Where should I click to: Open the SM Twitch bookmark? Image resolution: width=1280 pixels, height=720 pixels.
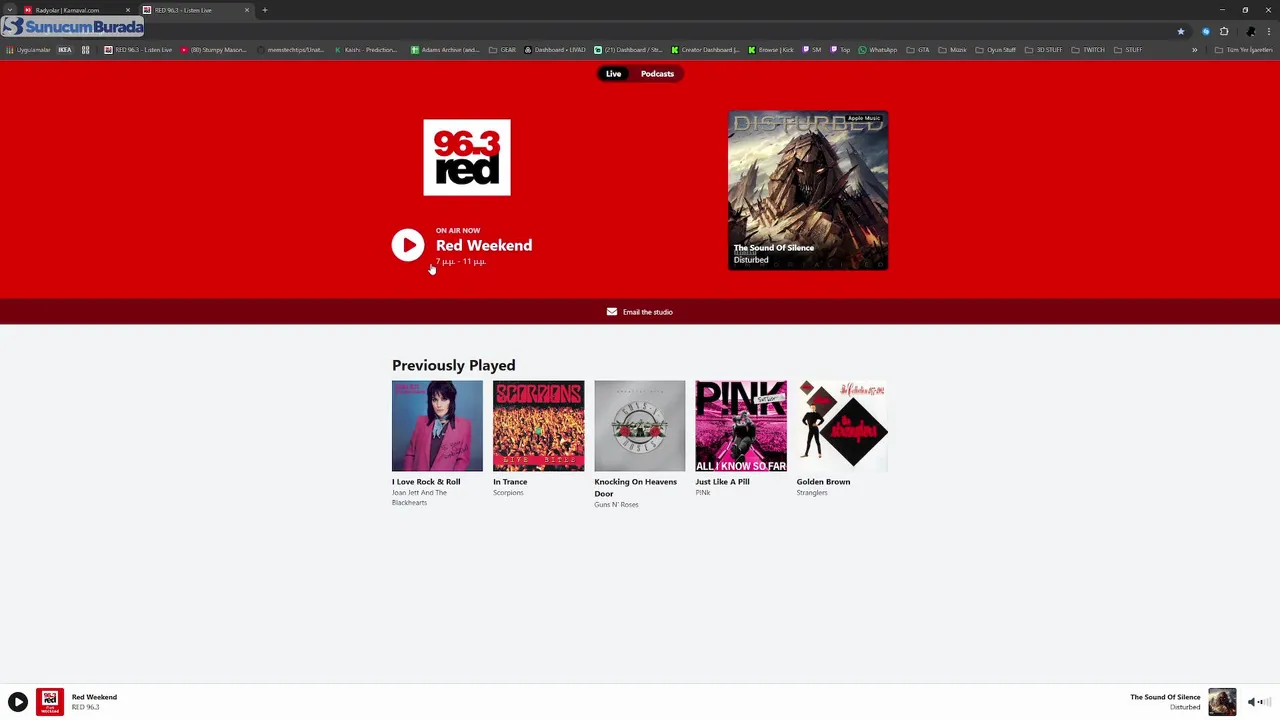(812, 50)
